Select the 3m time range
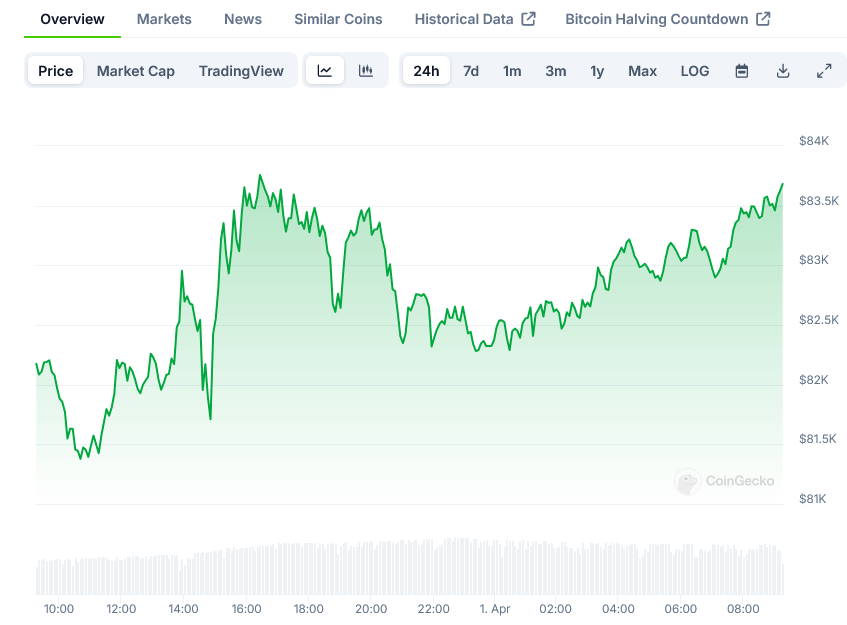 coord(556,71)
